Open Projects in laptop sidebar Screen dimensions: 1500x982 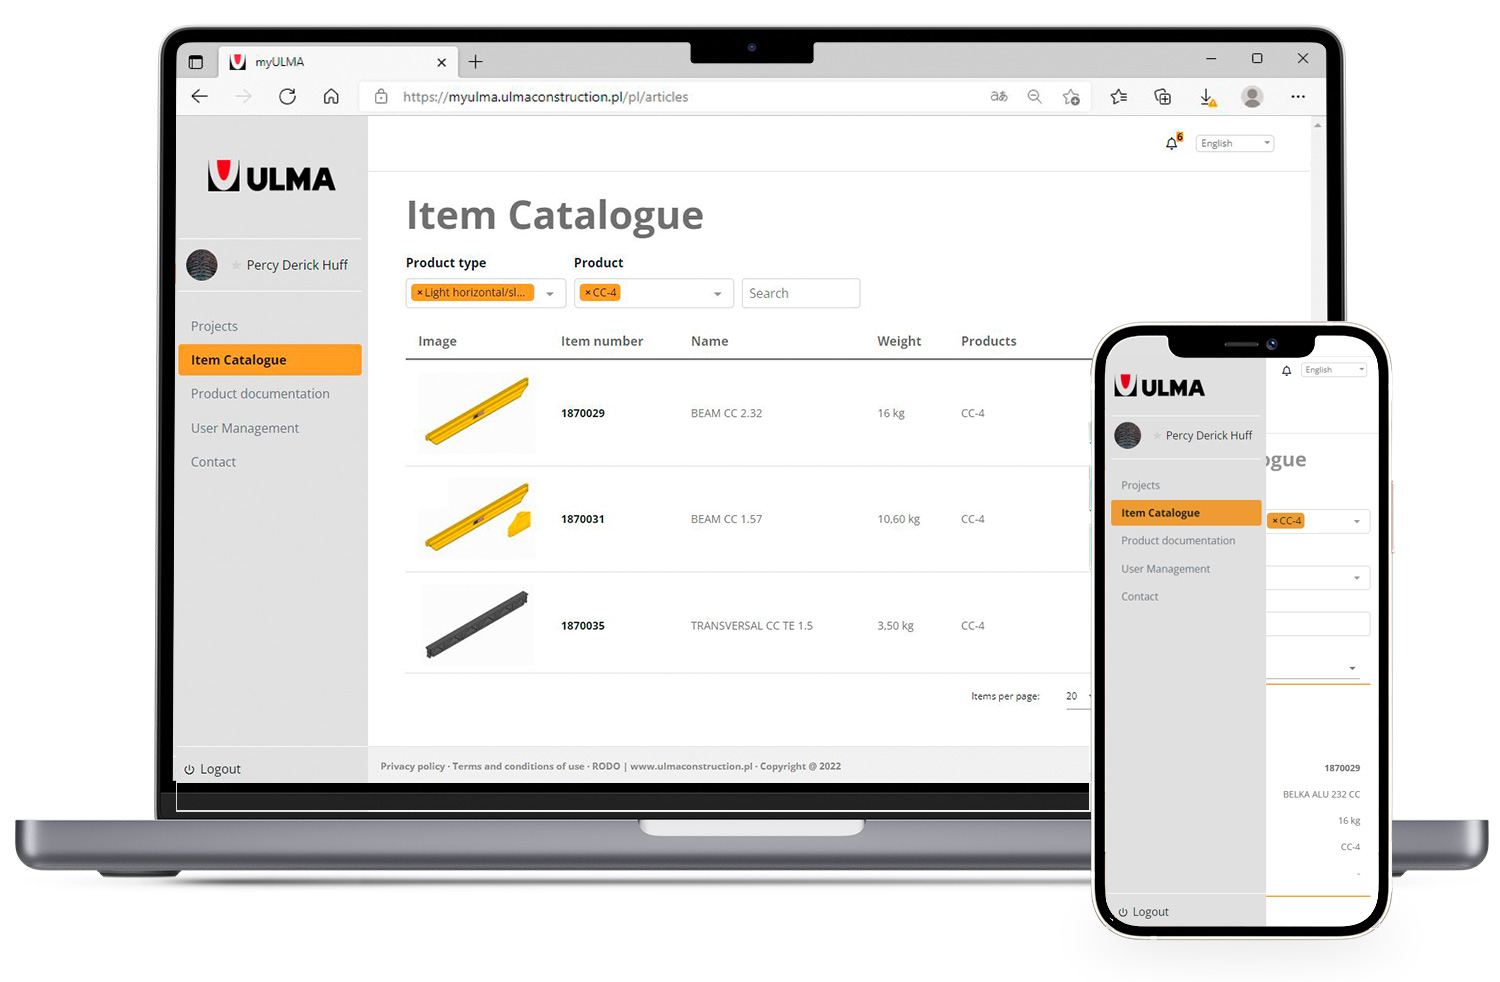[214, 326]
